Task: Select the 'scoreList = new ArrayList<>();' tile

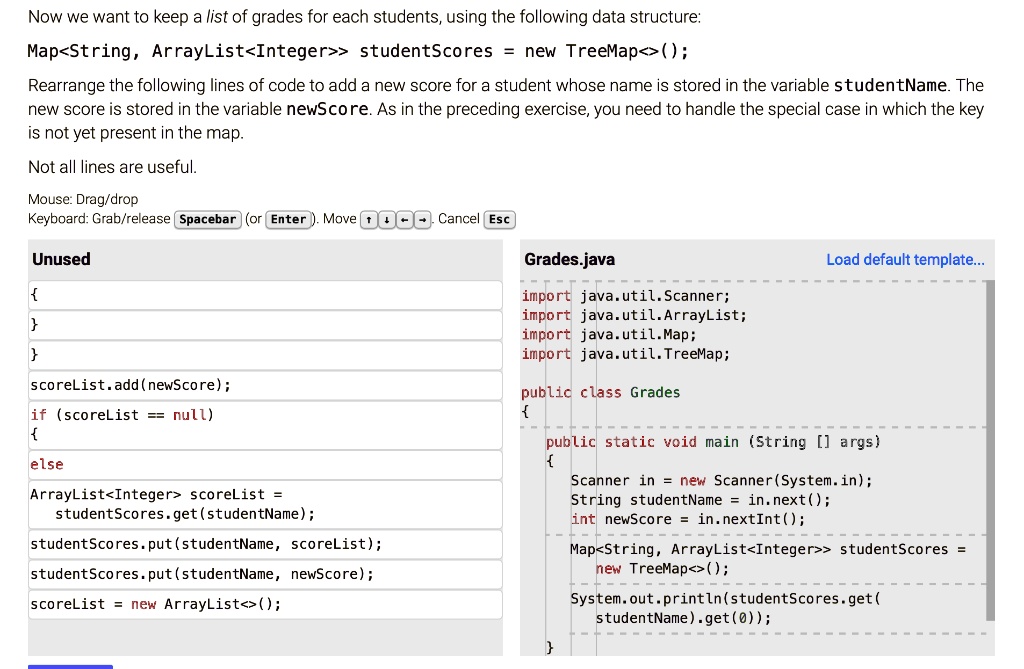Action: [265, 604]
